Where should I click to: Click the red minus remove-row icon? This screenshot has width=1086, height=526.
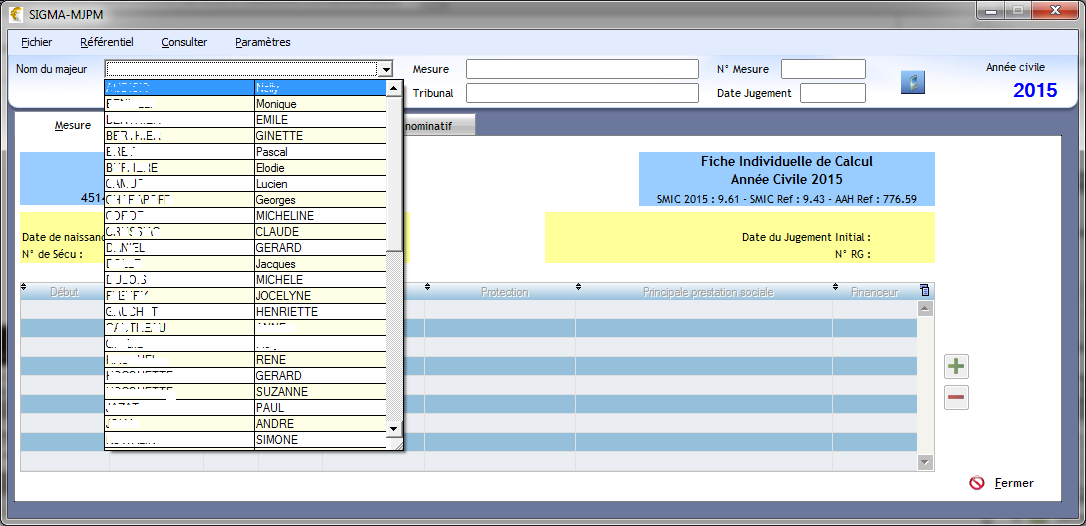pyautogui.click(x=956, y=398)
